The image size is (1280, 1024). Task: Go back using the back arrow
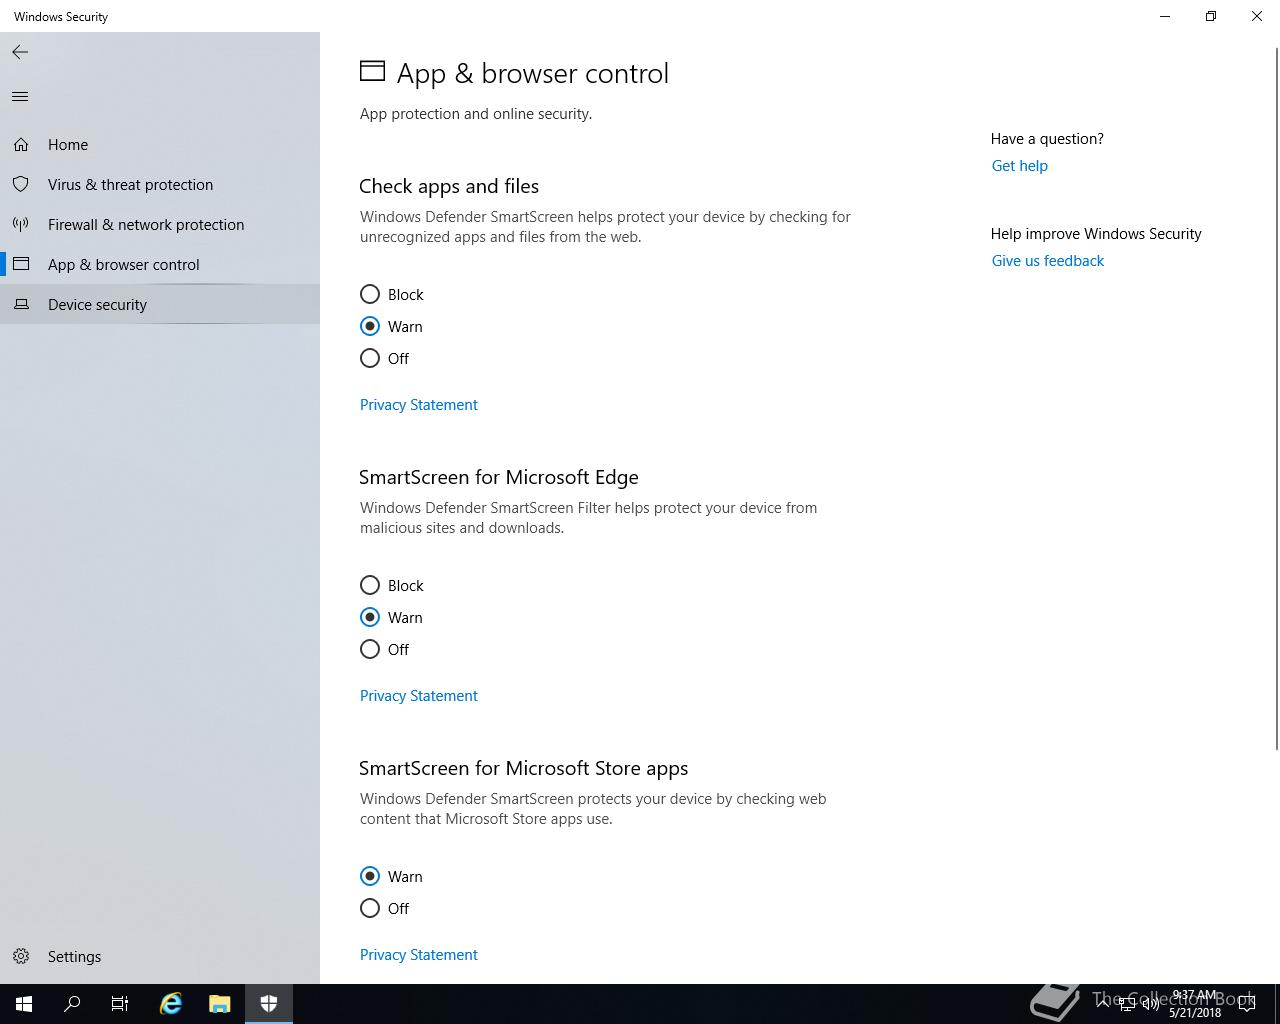20,52
